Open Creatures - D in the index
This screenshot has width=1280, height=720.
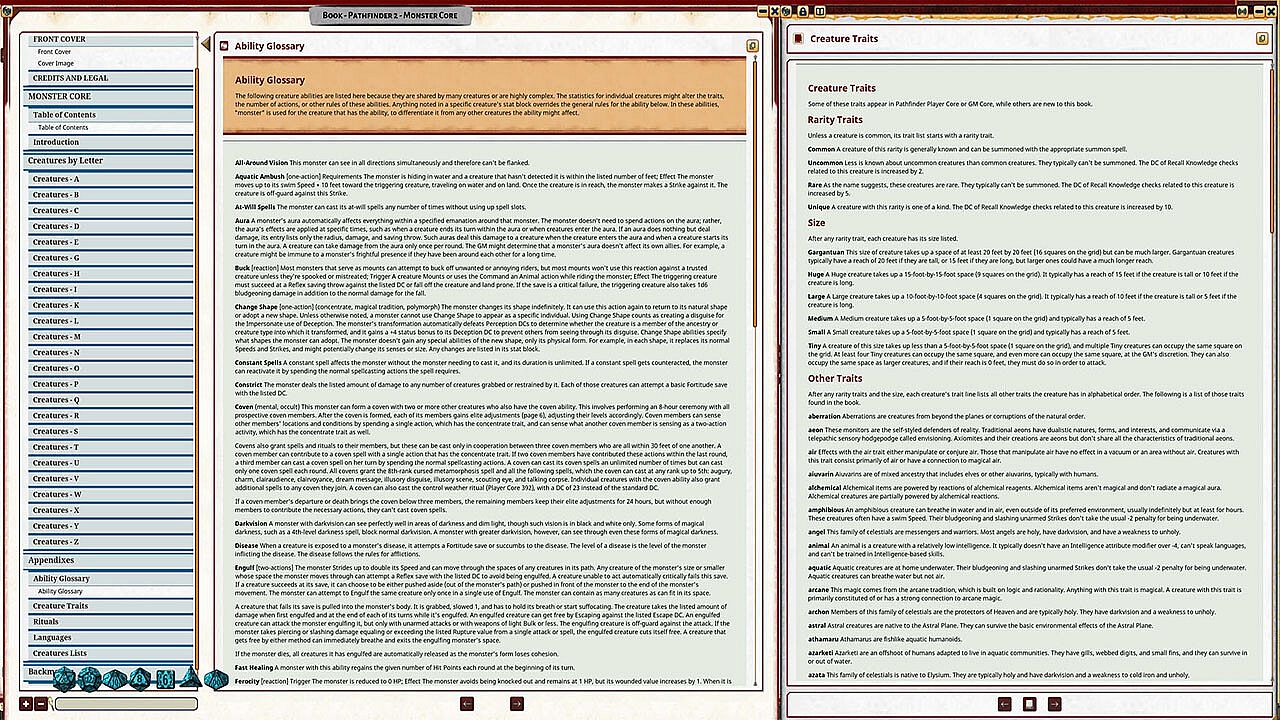click(109, 227)
